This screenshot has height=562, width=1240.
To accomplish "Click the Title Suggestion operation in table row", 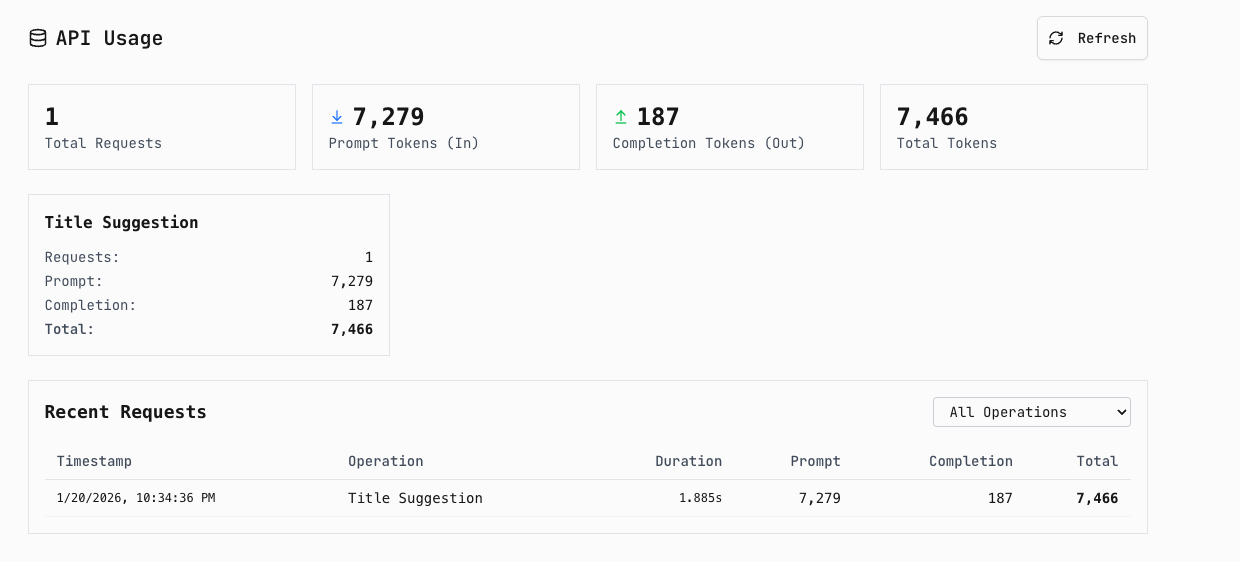I will (x=415, y=498).
